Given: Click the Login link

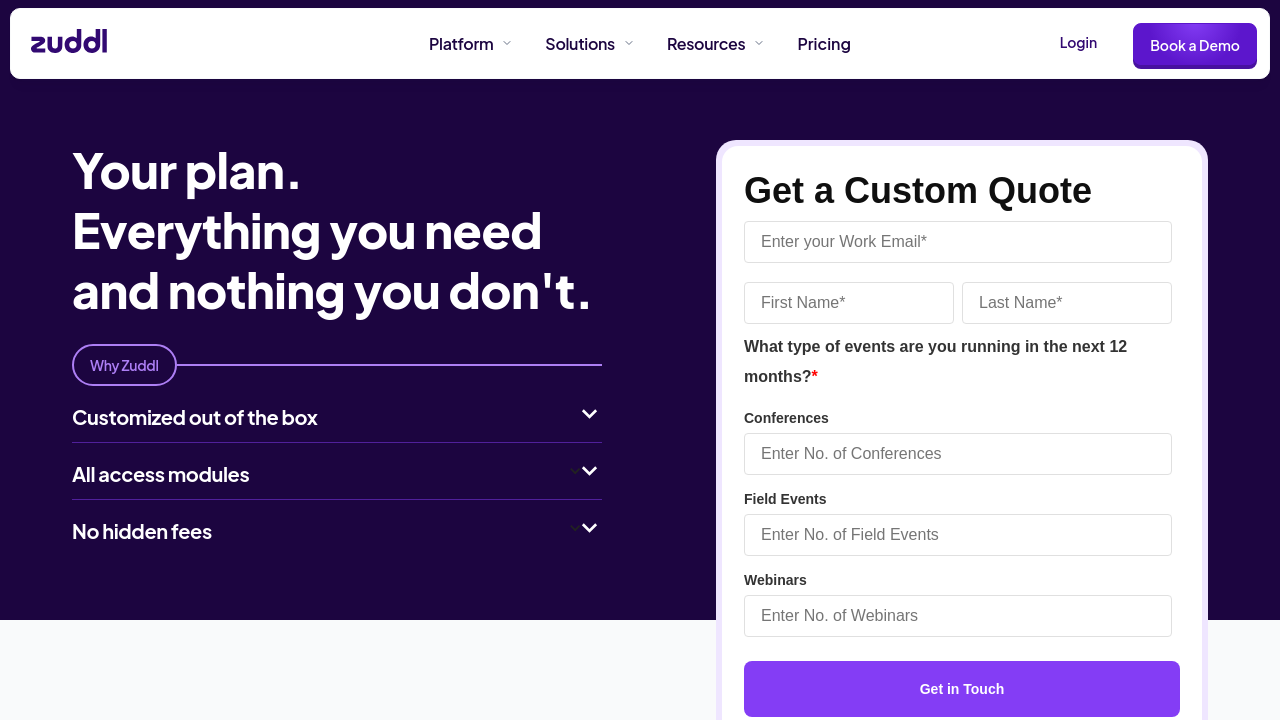Looking at the screenshot, I should (x=1078, y=43).
